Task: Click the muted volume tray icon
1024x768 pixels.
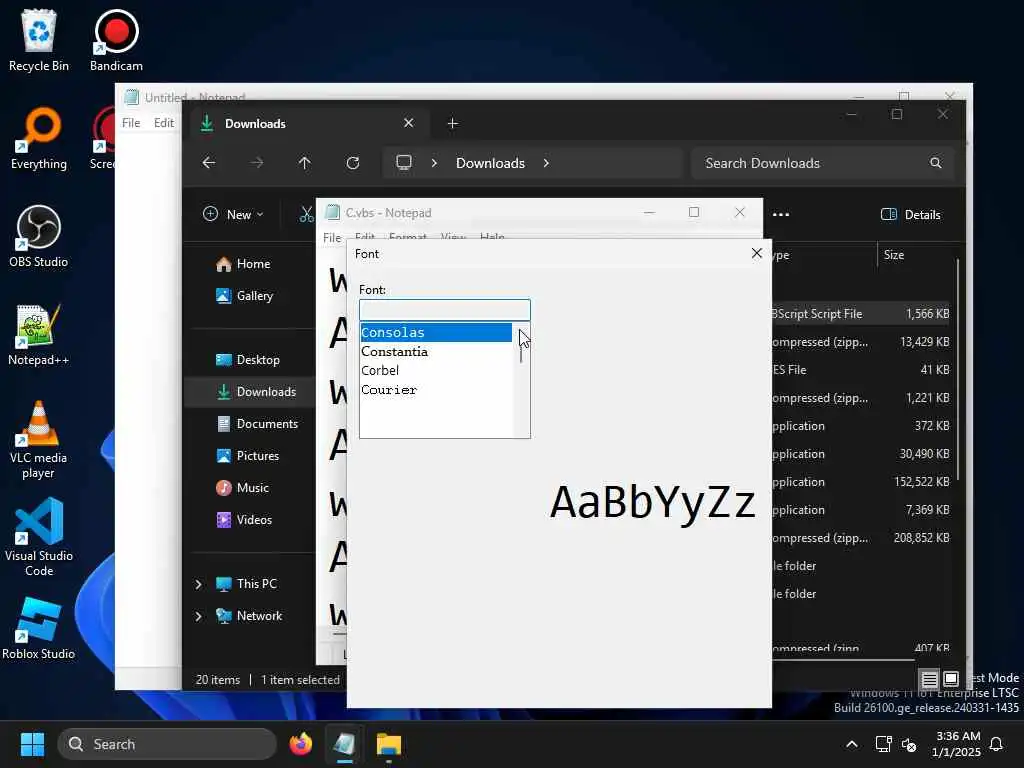Action: (x=909, y=744)
